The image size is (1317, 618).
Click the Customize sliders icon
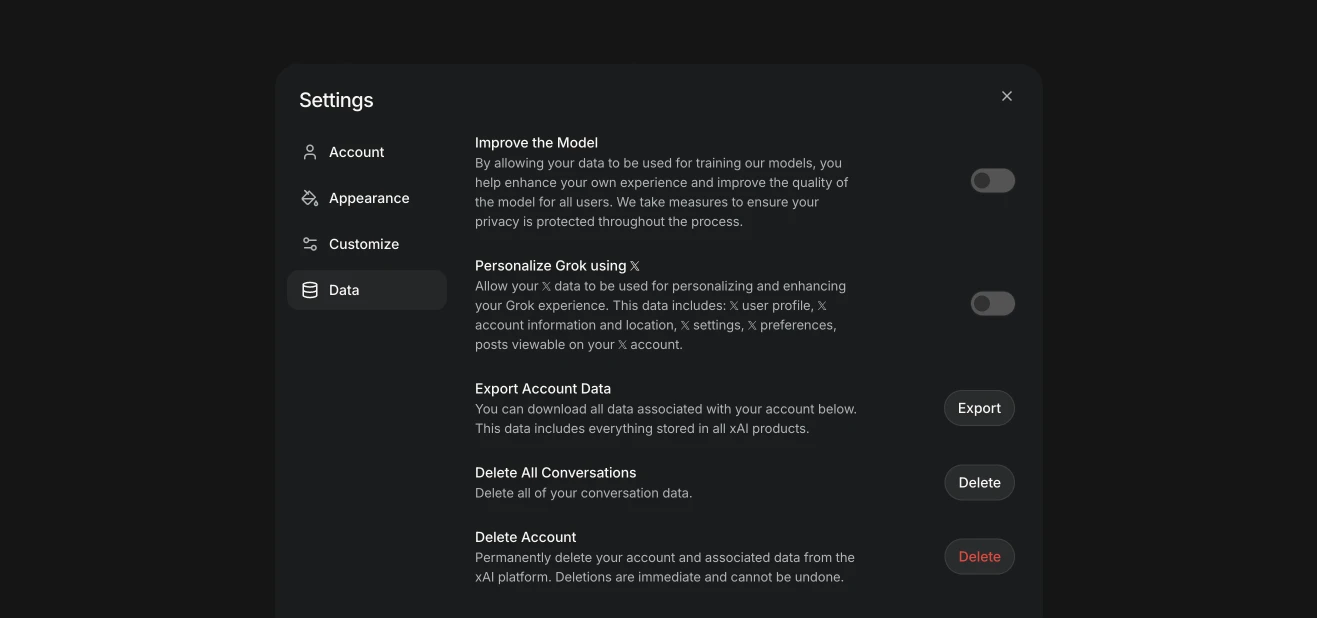pyautogui.click(x=309, y=243)
